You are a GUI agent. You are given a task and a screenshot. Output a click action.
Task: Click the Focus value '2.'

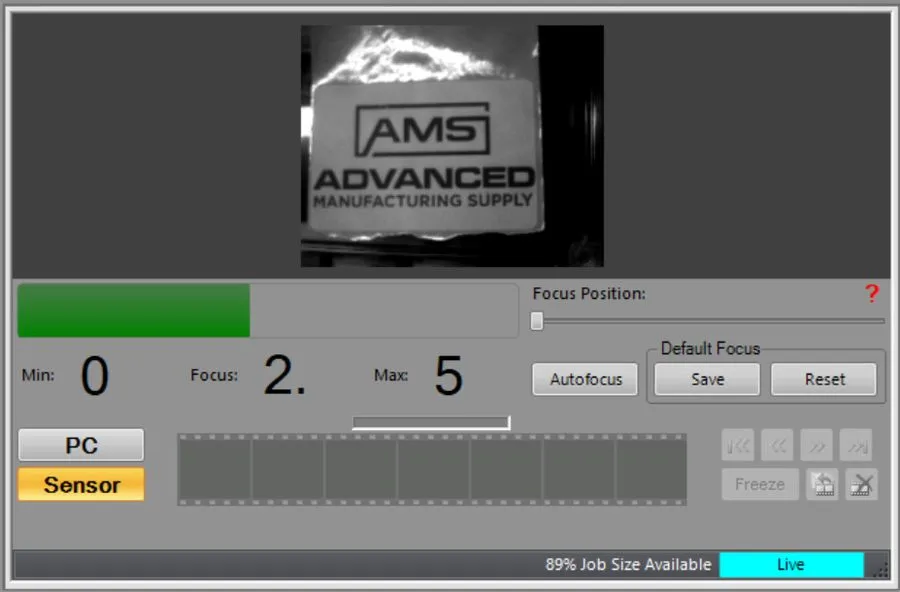[285, 375]
